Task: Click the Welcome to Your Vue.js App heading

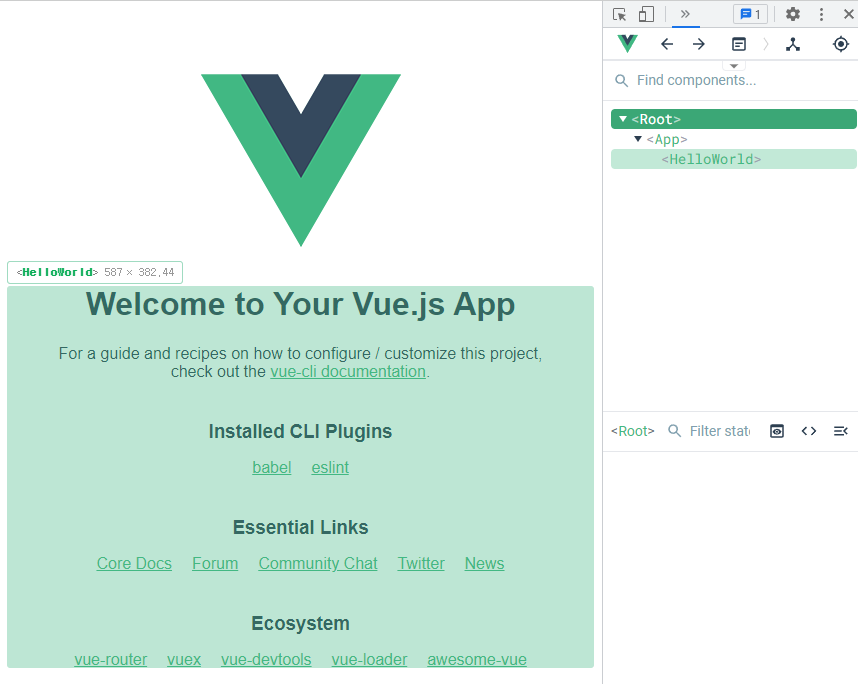Action: 300,304
